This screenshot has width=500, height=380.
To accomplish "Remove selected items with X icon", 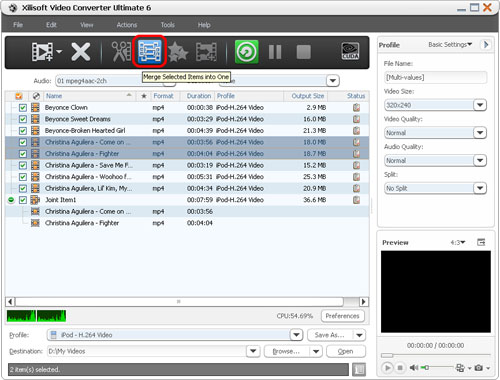I will click(80, 52).
